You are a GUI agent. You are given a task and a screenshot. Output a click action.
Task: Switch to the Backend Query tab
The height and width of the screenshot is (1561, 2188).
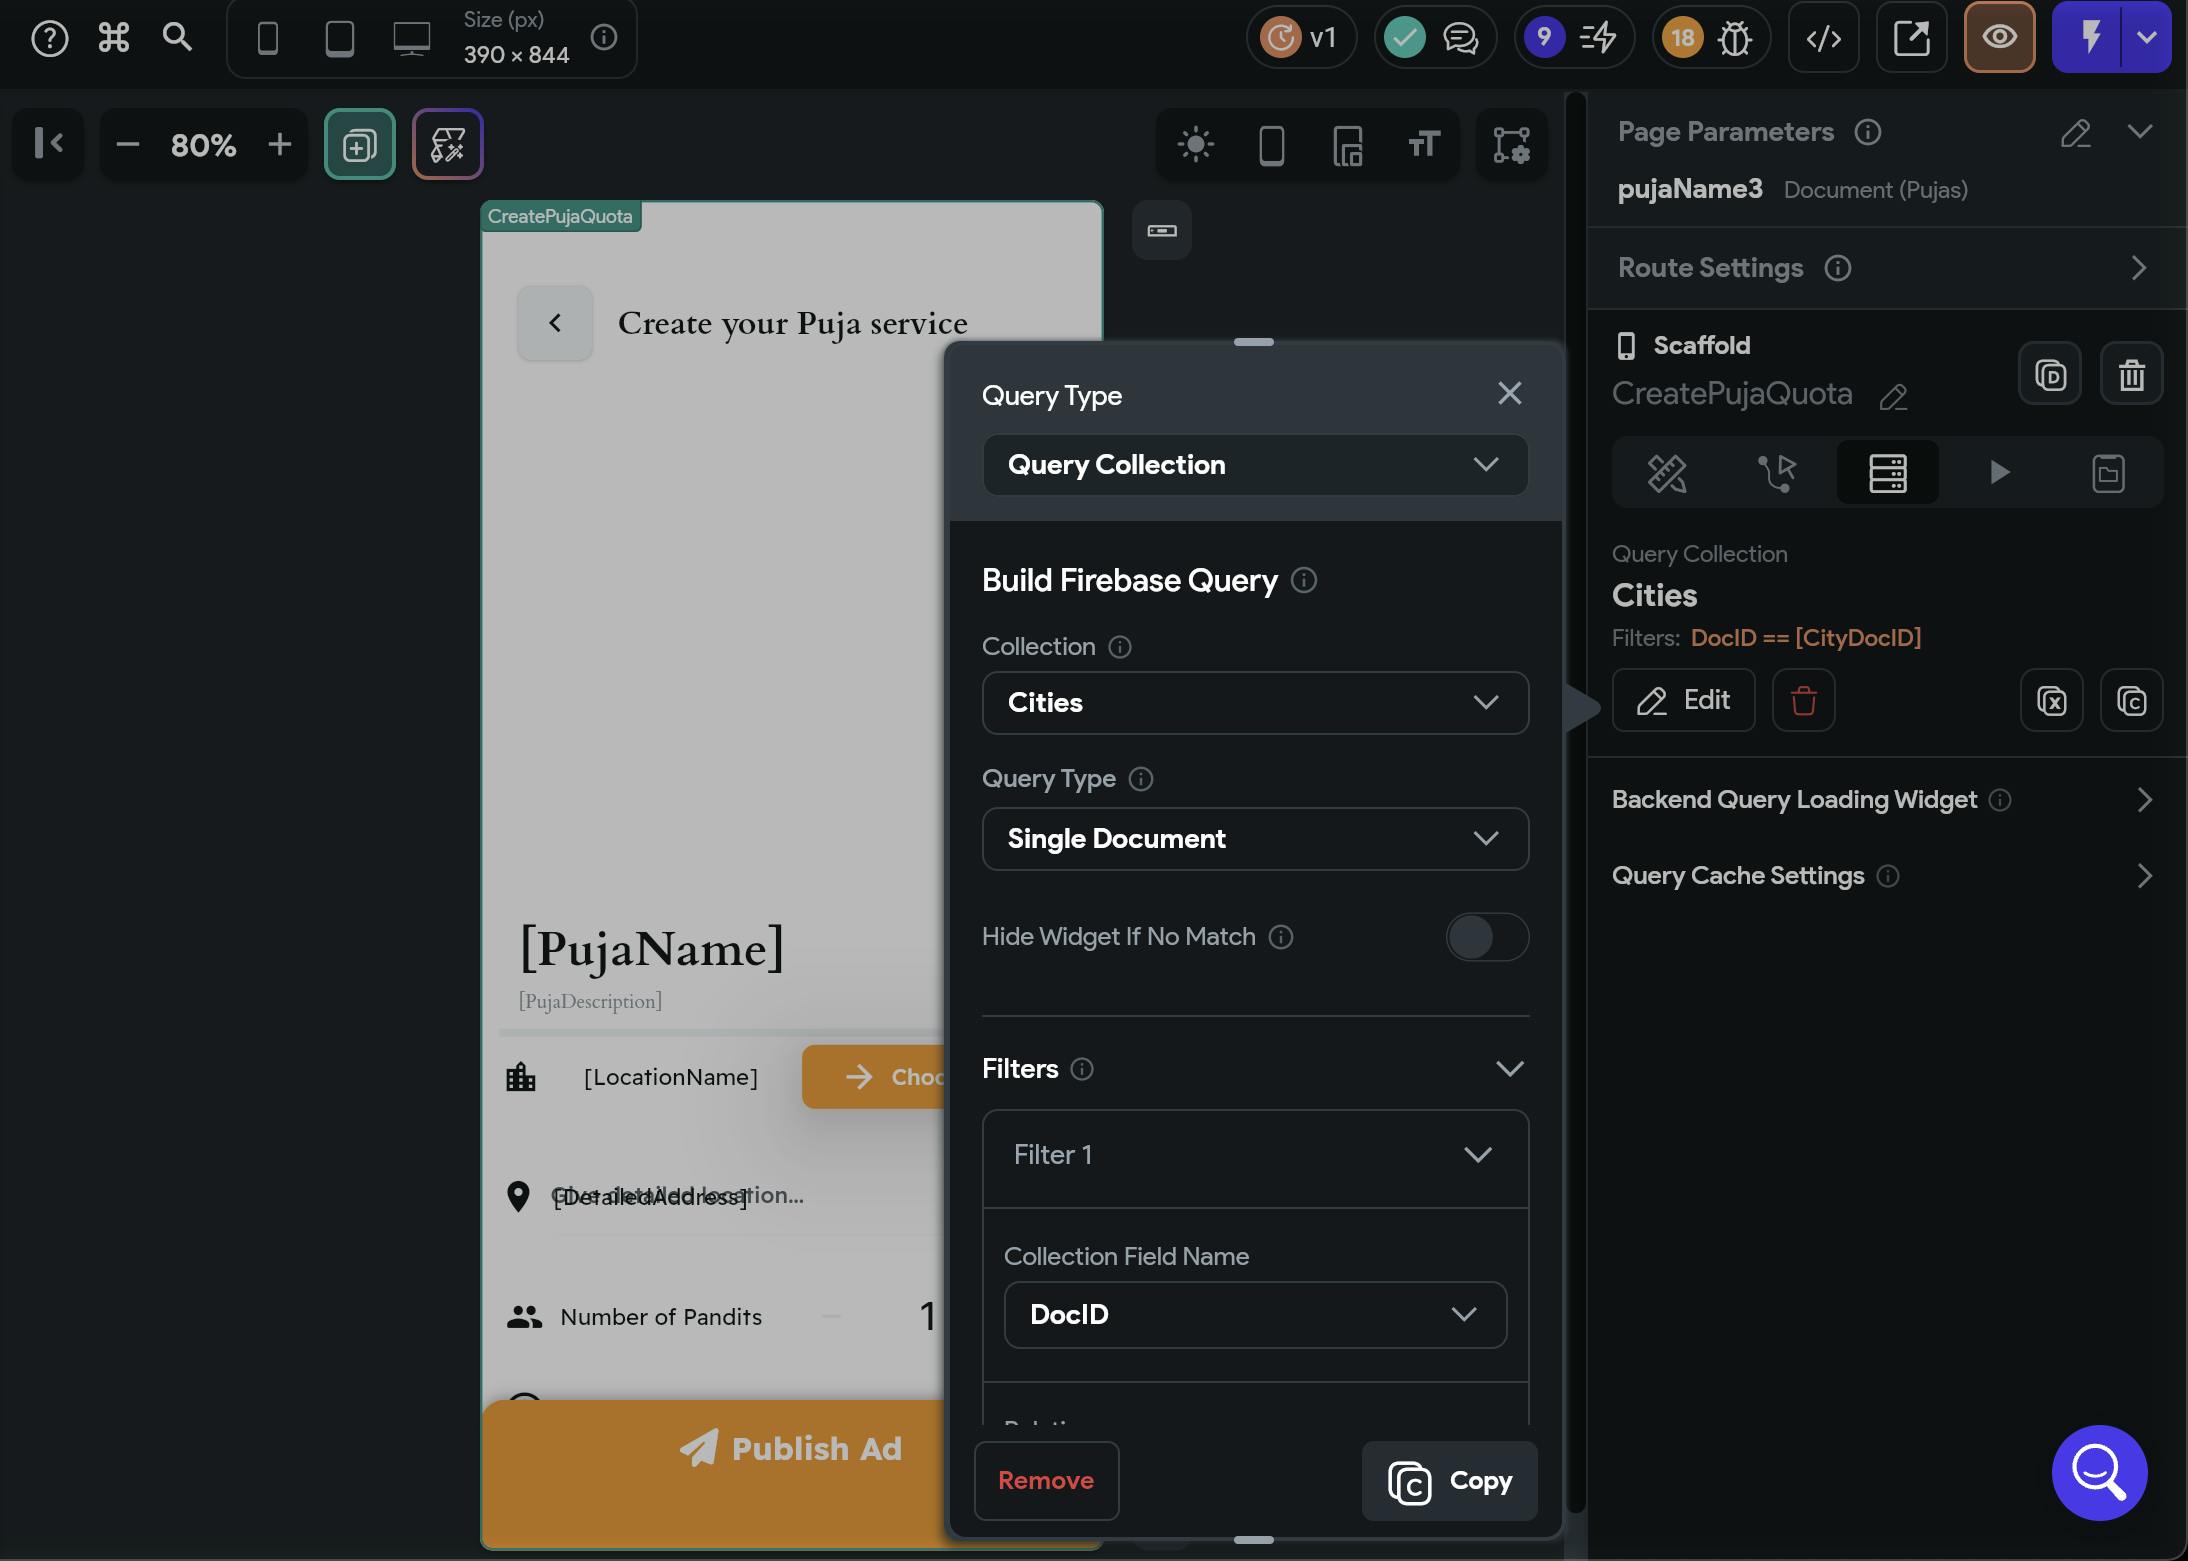point(1887,472)
